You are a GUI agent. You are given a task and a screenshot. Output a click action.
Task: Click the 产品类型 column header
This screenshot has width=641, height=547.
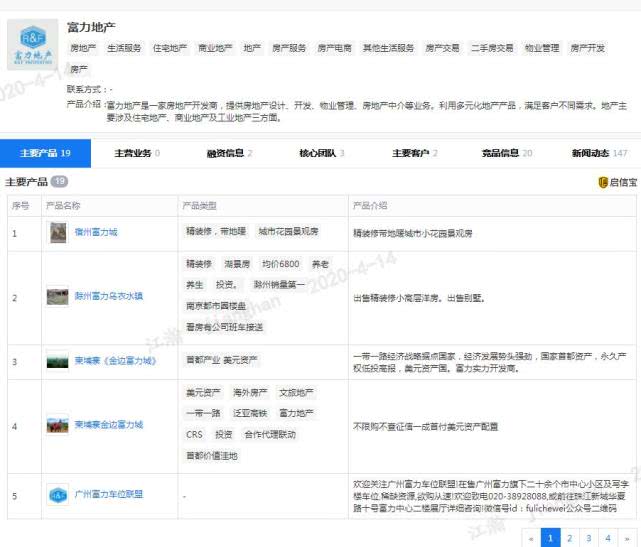point(199,206)
